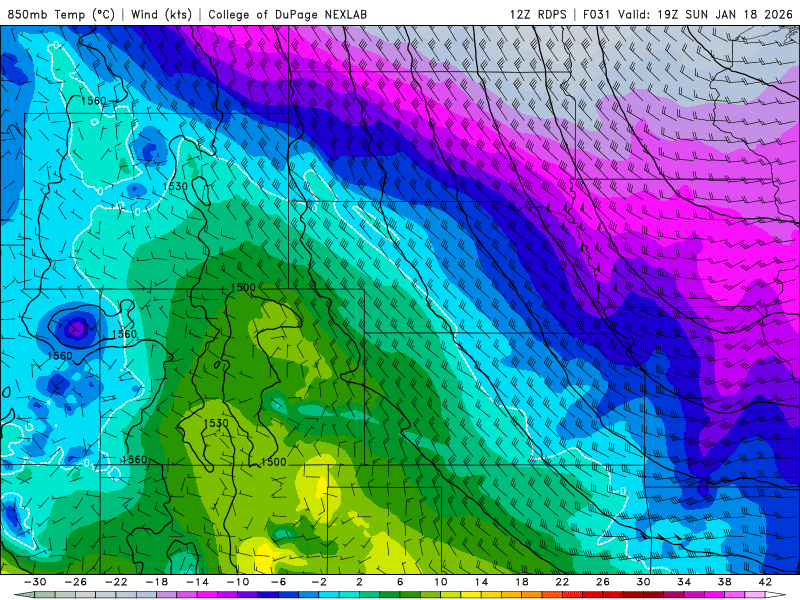Select the -18 scale label
800x600 pixels.
coord(157,582)
